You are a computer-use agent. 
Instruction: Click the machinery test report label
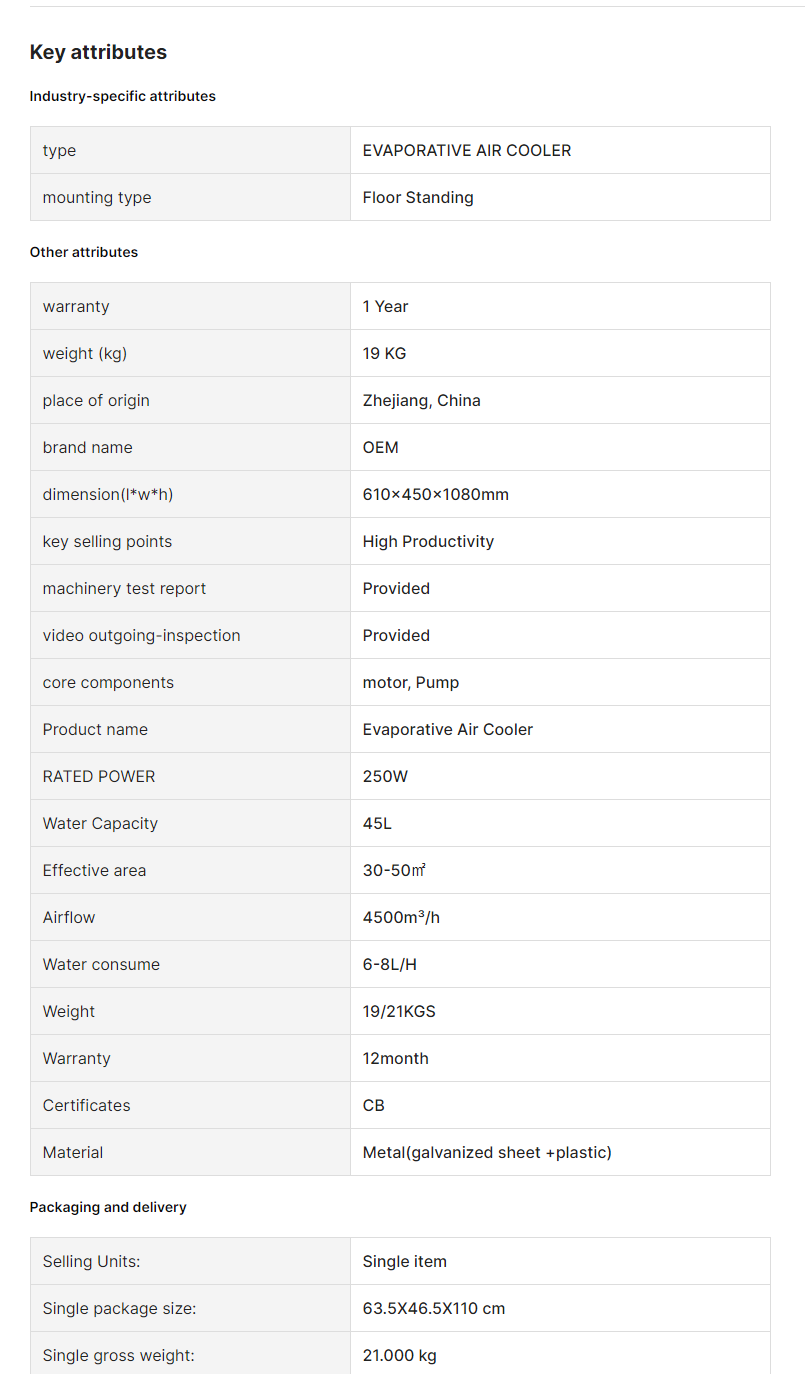coord(124,588)
